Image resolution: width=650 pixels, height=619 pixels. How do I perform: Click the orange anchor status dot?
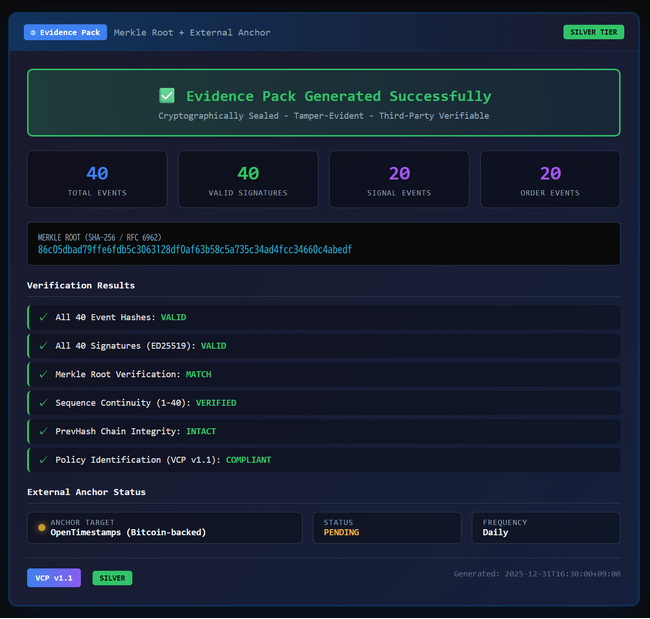coord(41,527)
